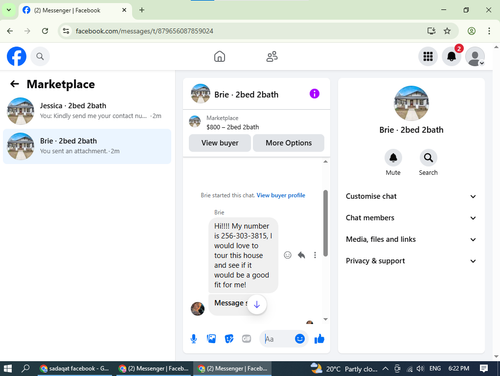
Task: View site information icon in address bar
Action: [x=66, y=31]
